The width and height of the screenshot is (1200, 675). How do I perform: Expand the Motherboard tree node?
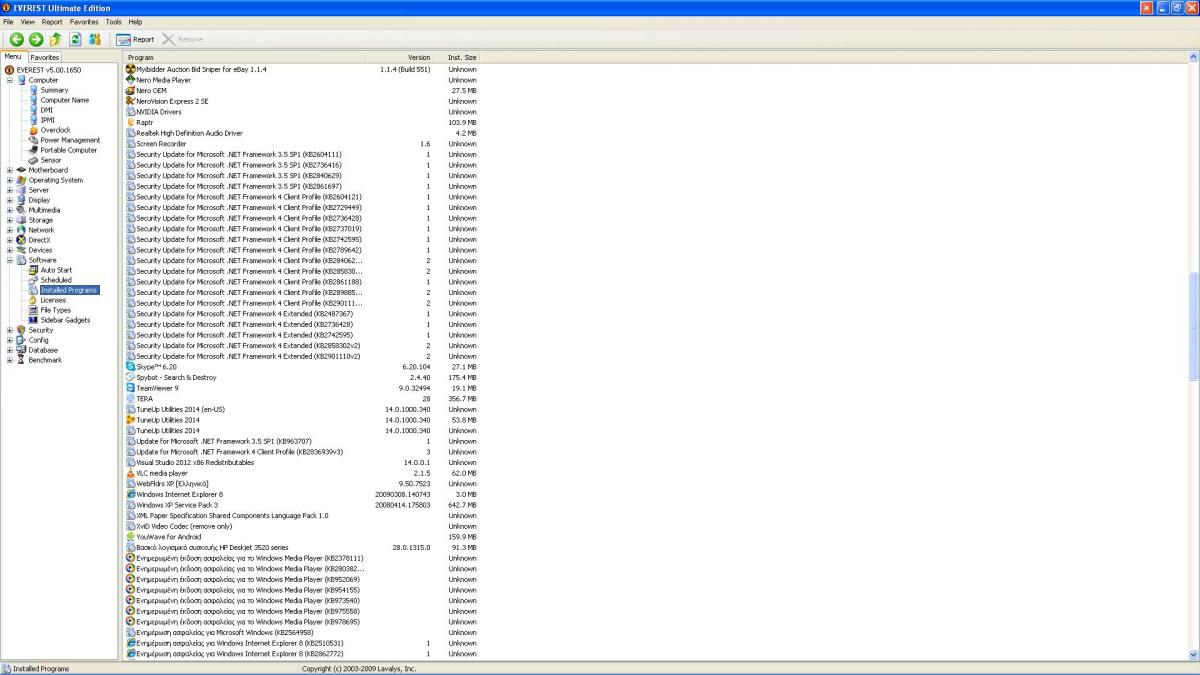click(10, 170)
